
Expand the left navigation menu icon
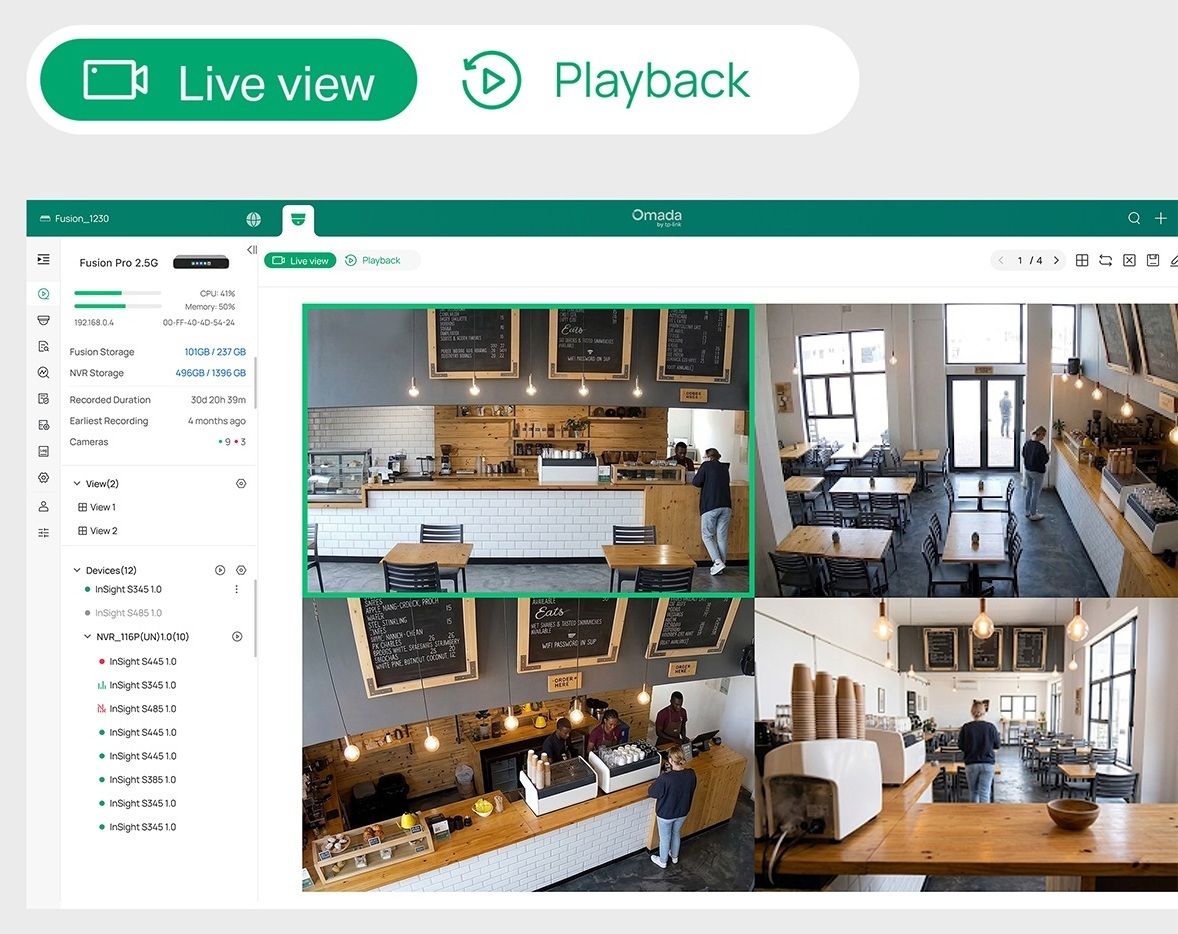point(44,259)
